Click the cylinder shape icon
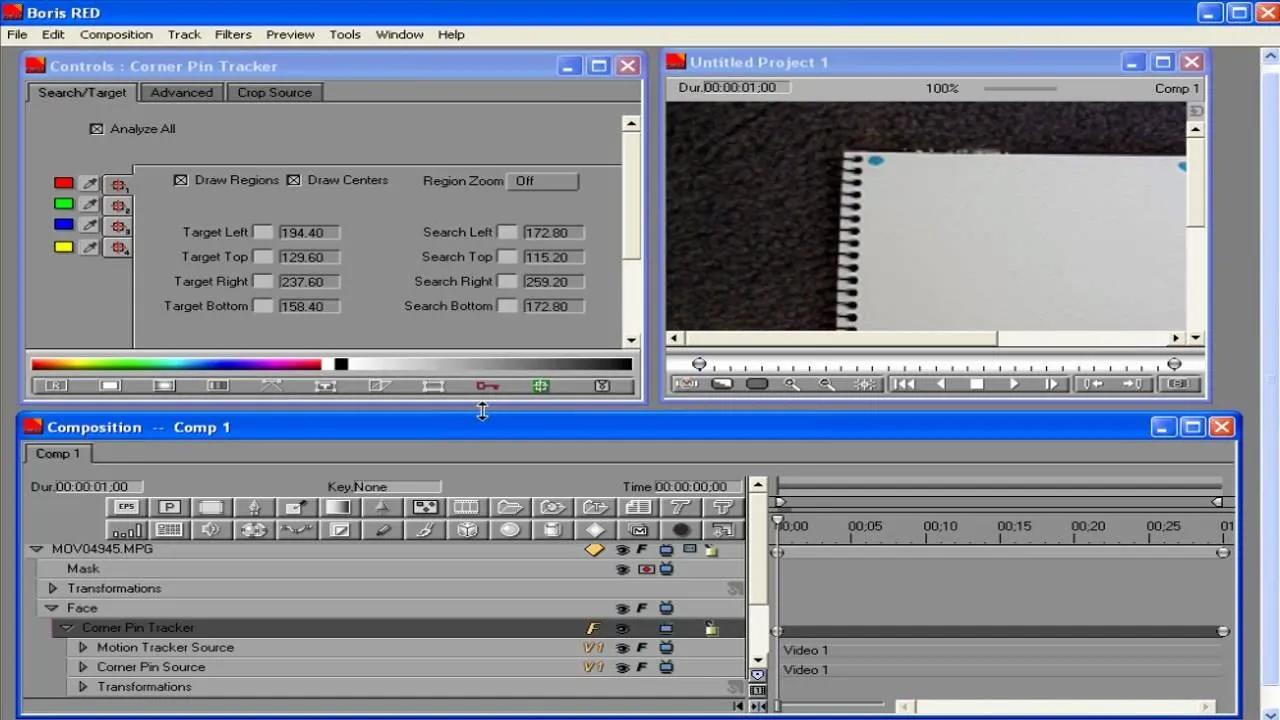Viewport: 1280px width, 720px height. tap(553, 530)
